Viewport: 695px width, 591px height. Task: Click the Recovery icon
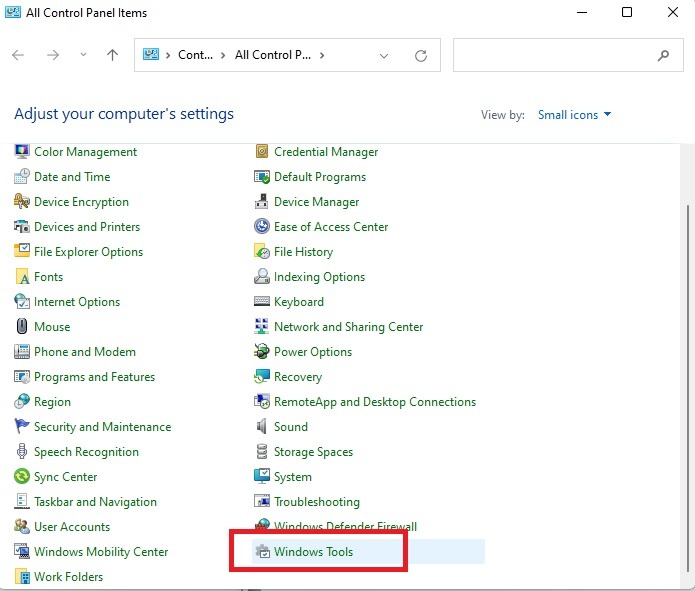coord(262,376)
